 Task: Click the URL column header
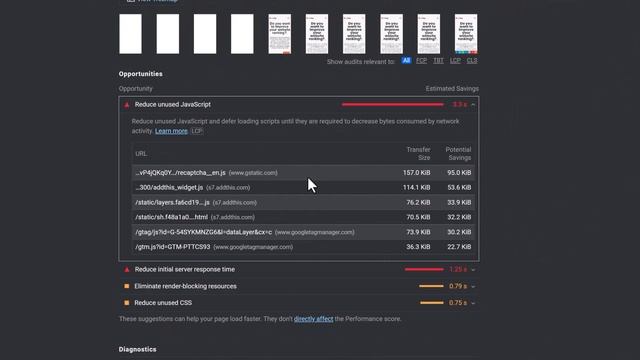pyautogui.click(x=141, y=153)
